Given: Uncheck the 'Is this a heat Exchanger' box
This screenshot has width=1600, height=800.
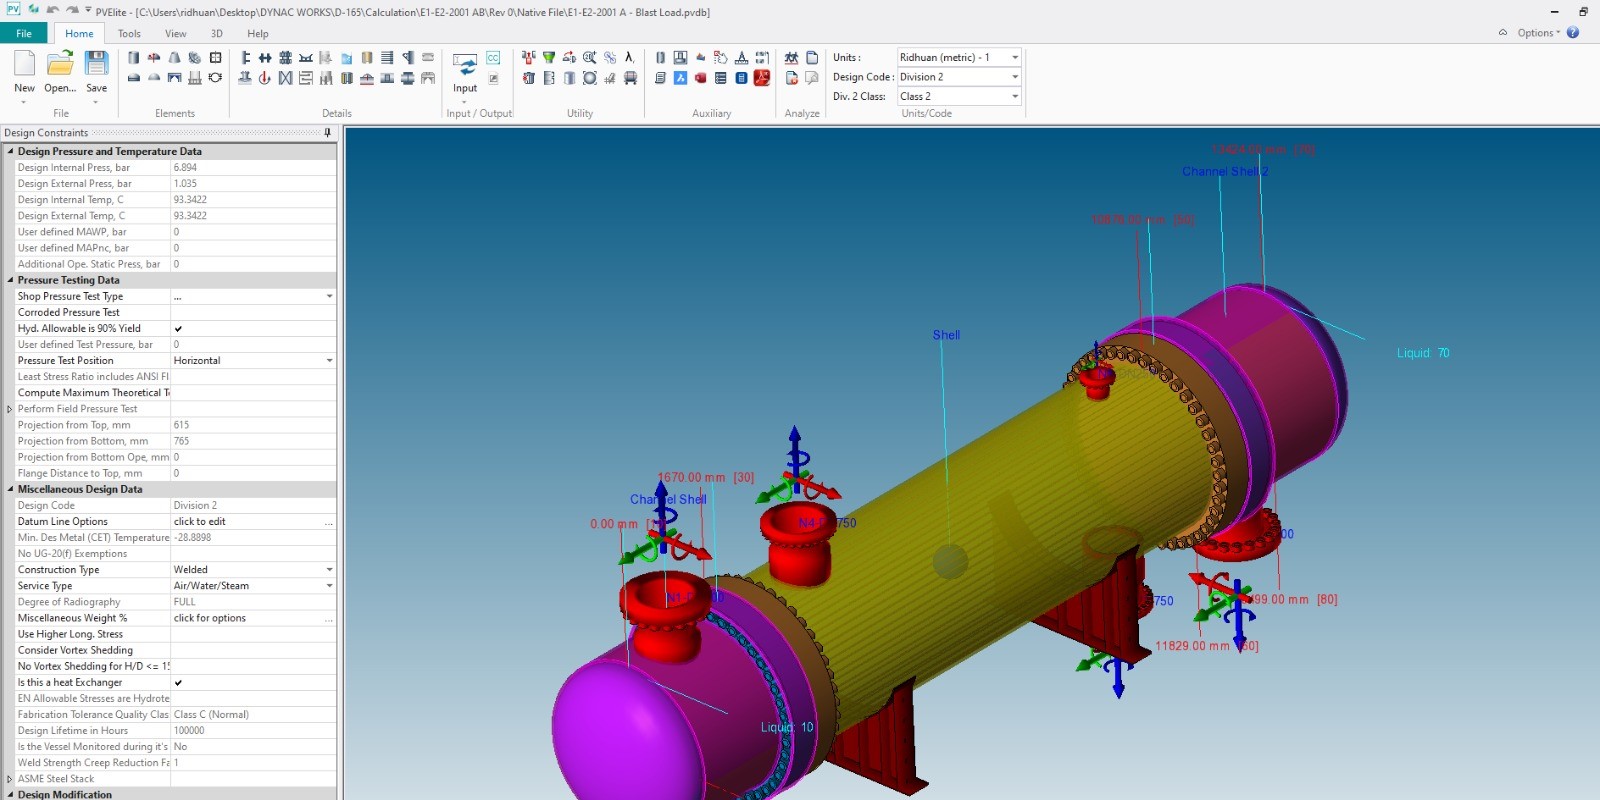Looking at the screenshot, I should [x=178, y=683].
